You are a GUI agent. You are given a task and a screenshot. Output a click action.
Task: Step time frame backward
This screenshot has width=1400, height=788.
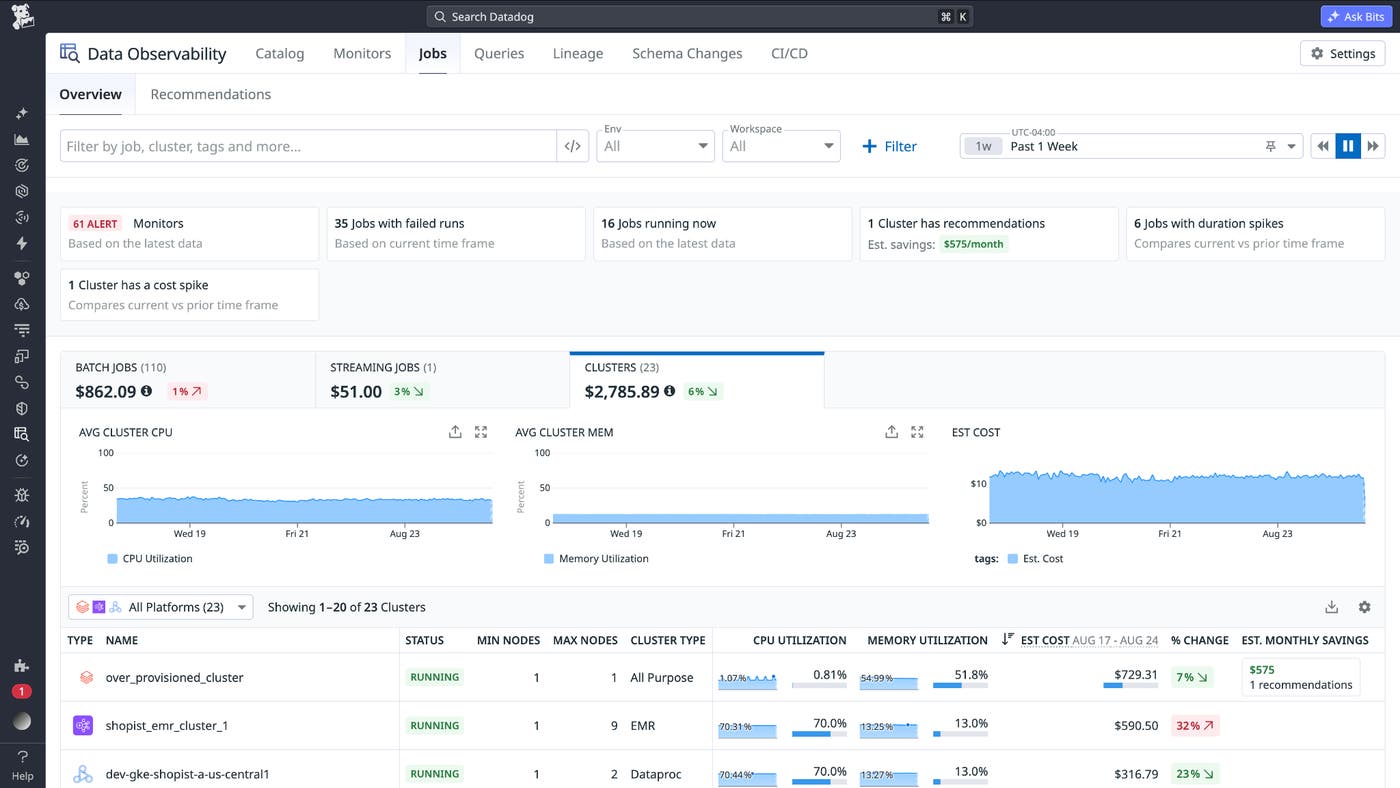[1323, 146]
